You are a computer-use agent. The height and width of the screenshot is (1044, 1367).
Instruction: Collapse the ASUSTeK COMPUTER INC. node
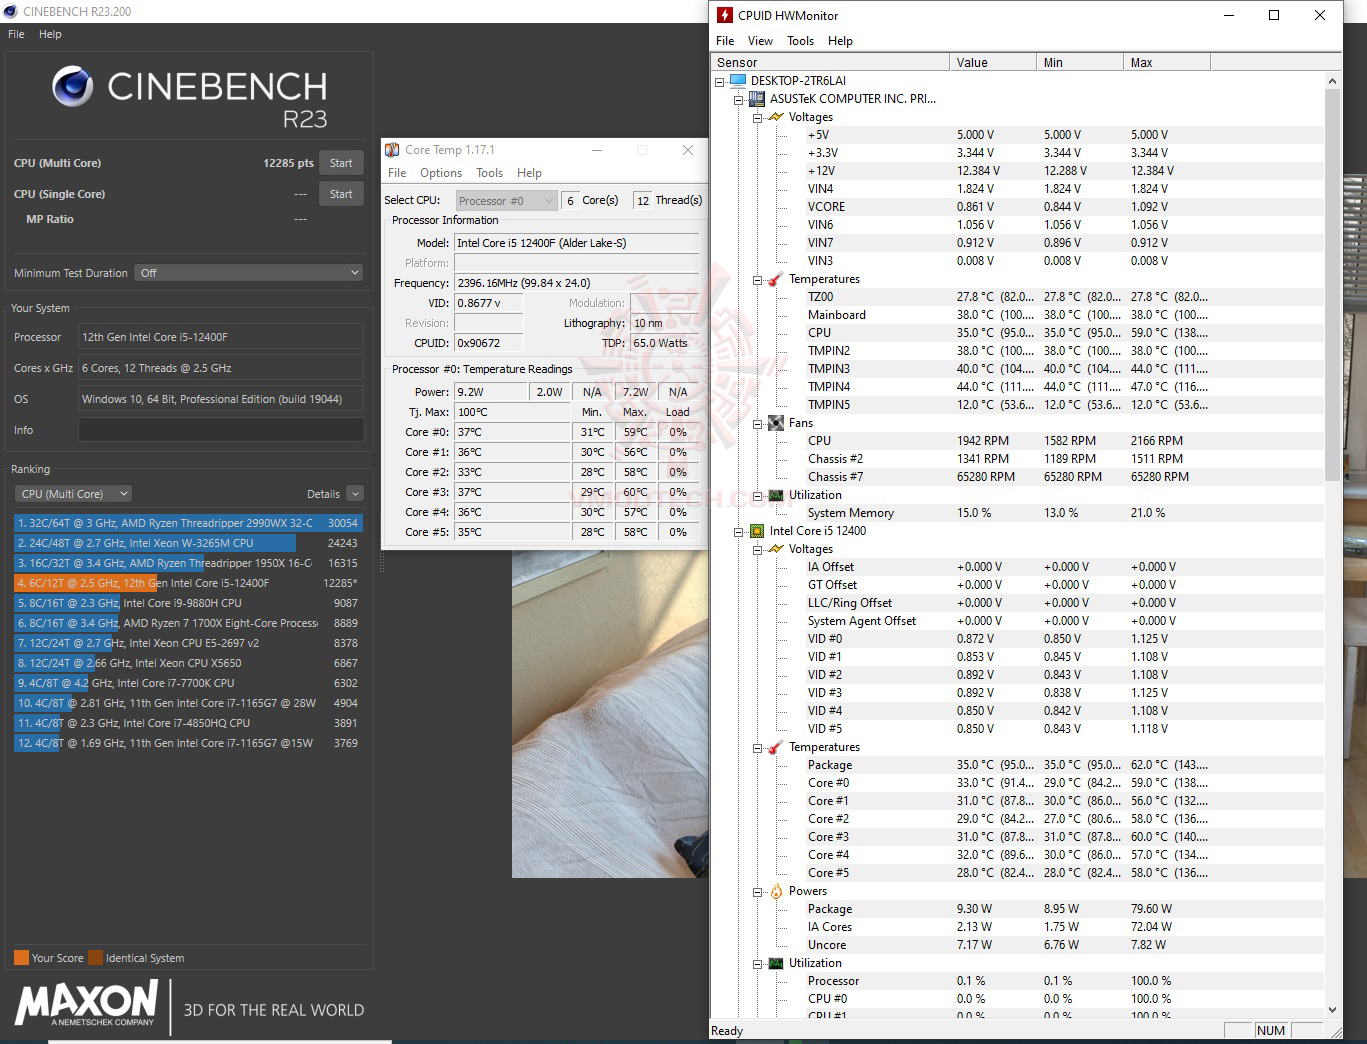739,100
